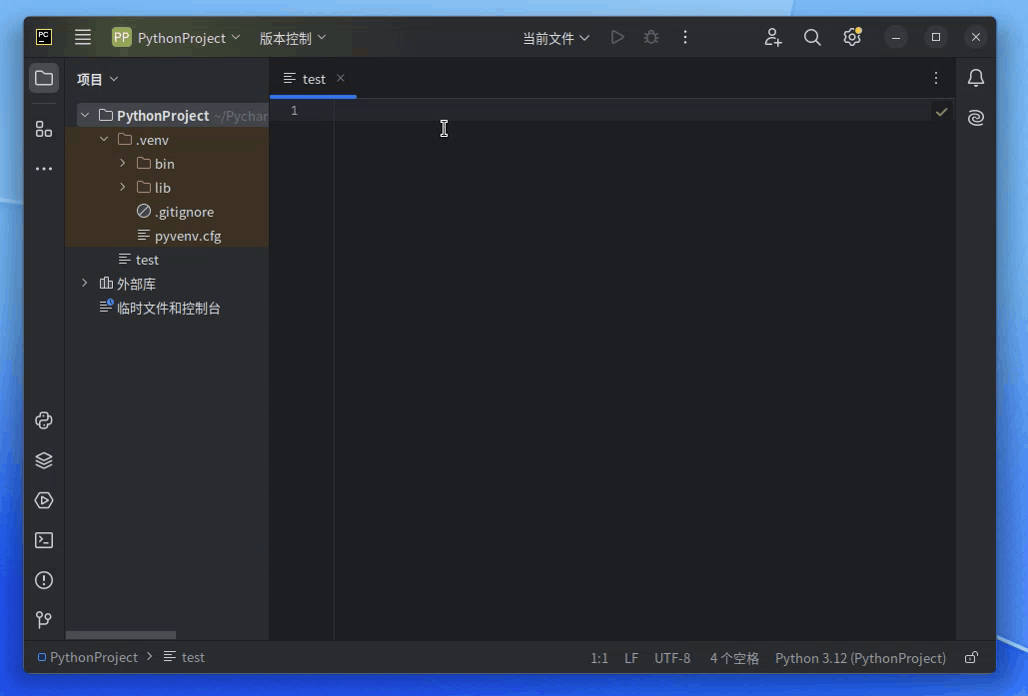Image resolution: width=1028 pixels, height=696 pixels.
Task: Expand the 外部库 node
Action: tap(85, 283)
